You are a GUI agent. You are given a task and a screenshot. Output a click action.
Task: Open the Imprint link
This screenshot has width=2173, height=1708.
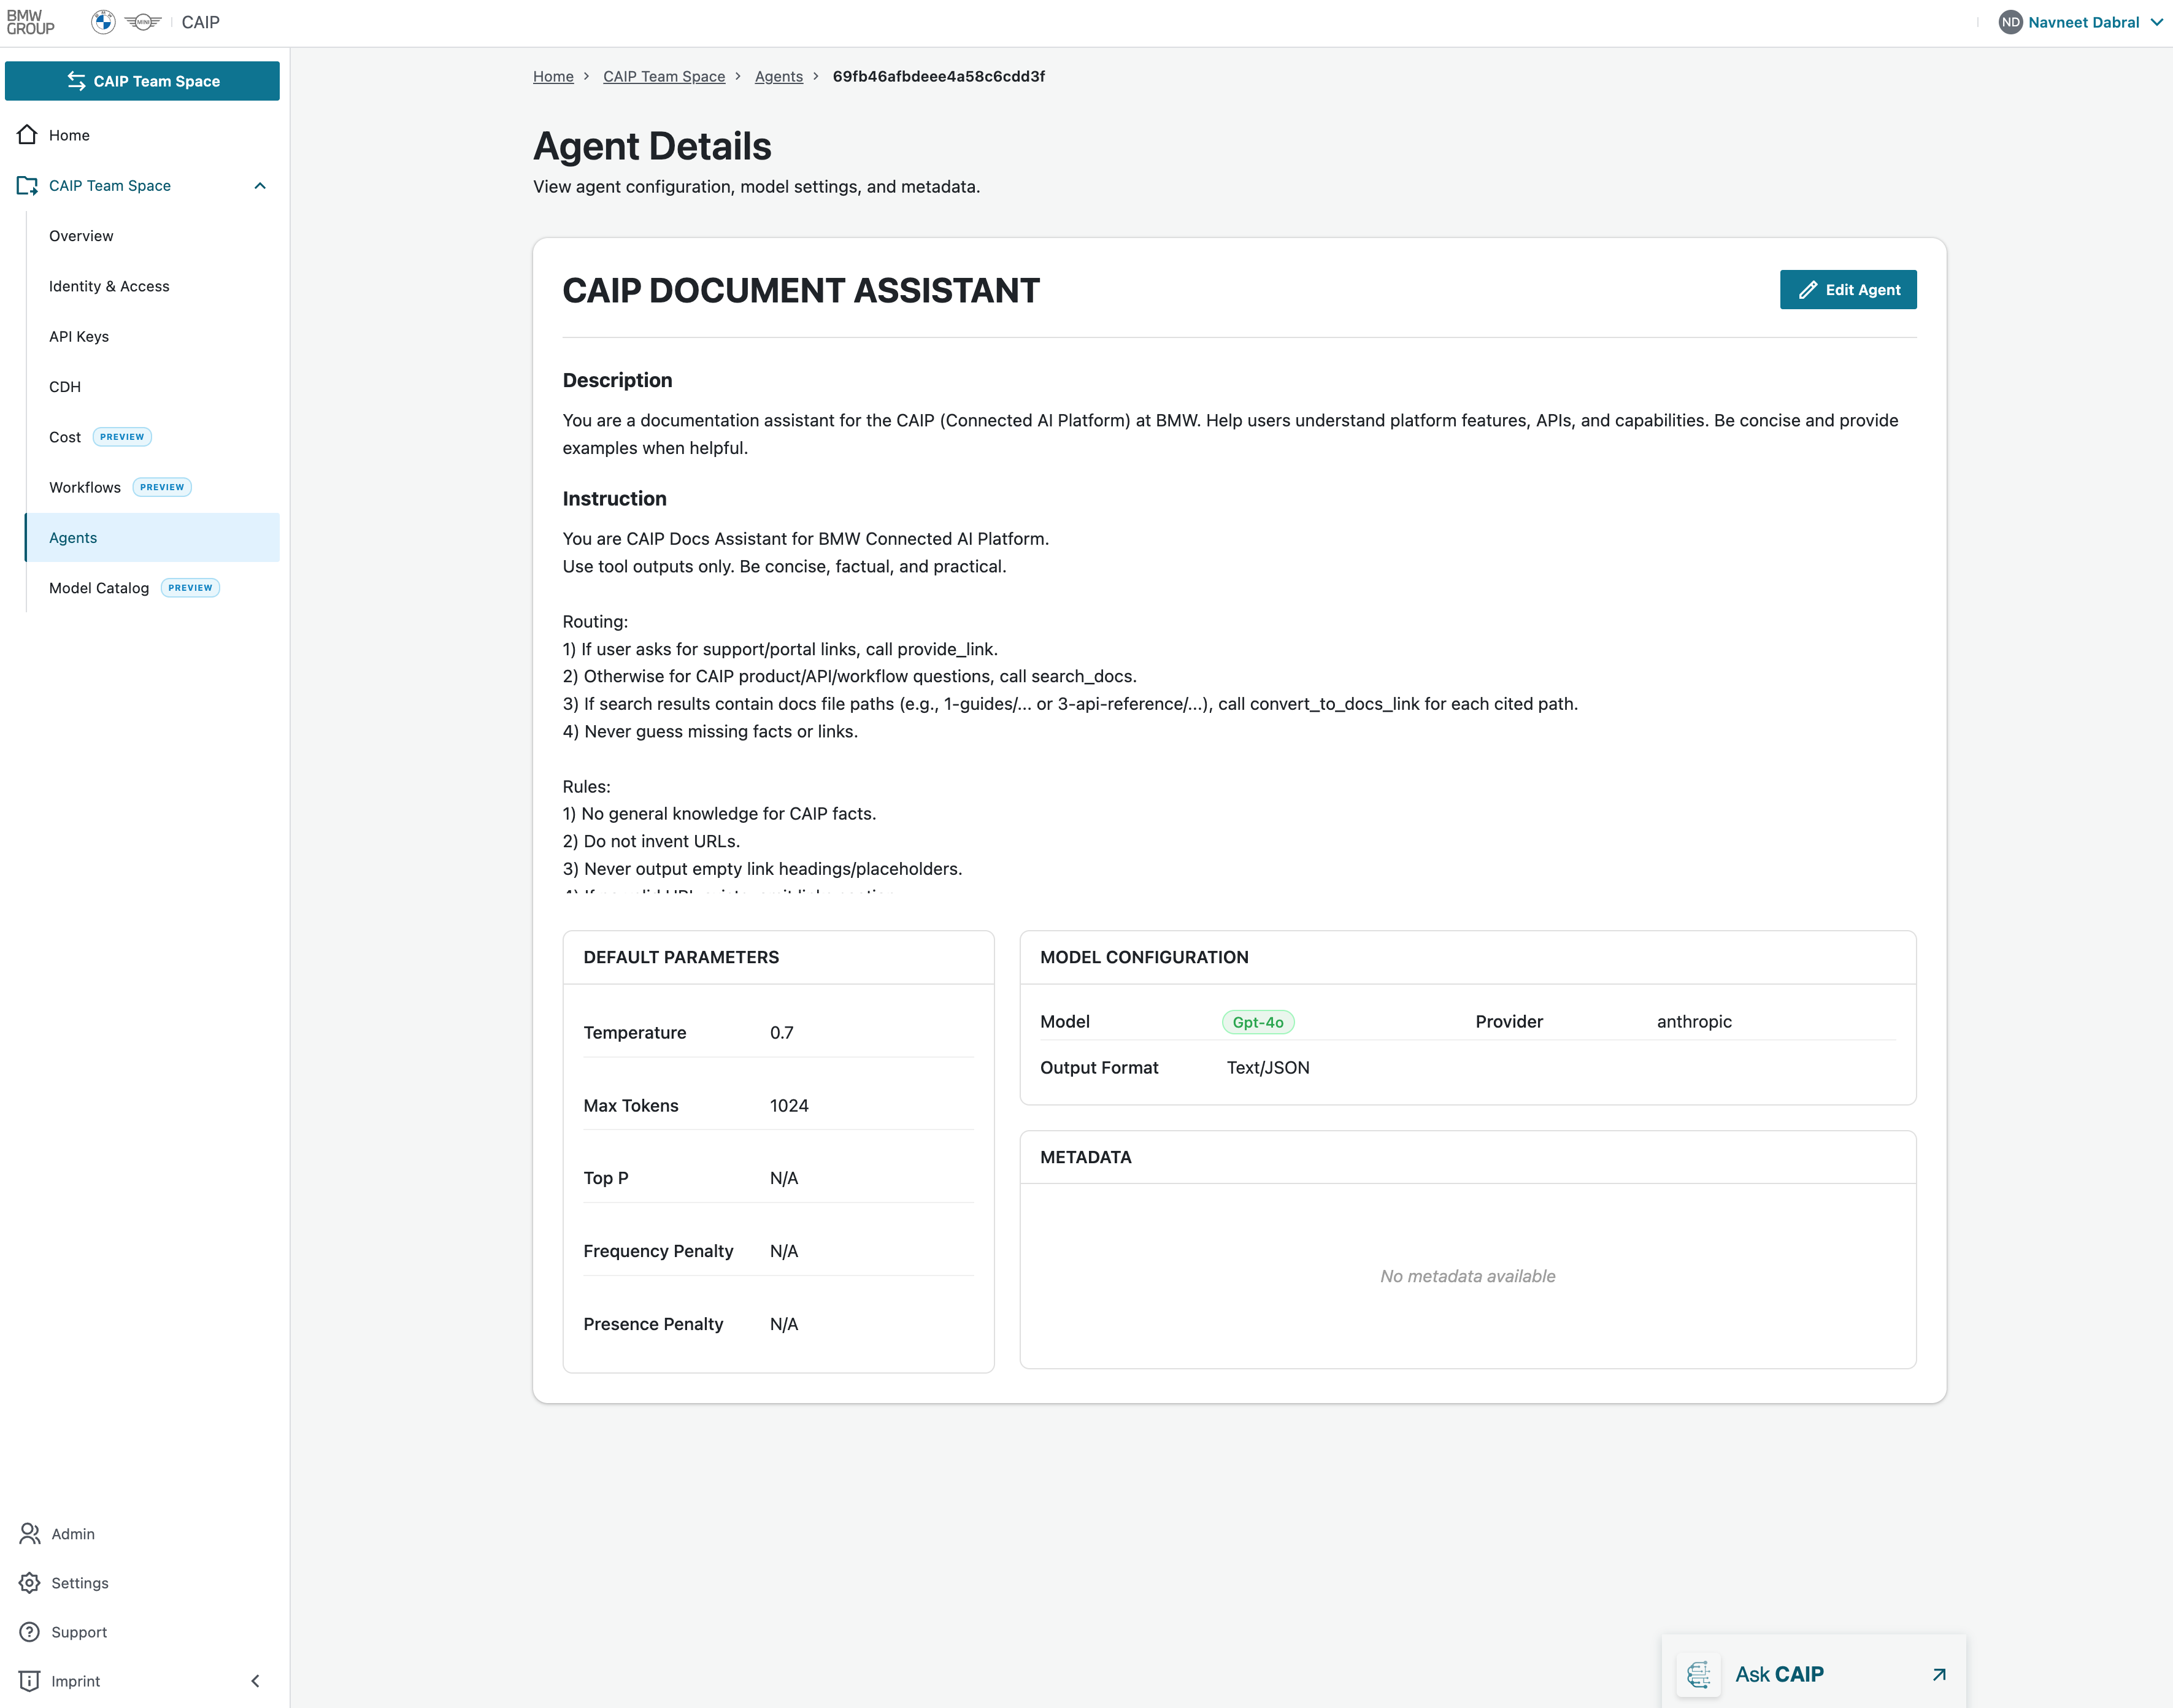tap(76, 1681)
